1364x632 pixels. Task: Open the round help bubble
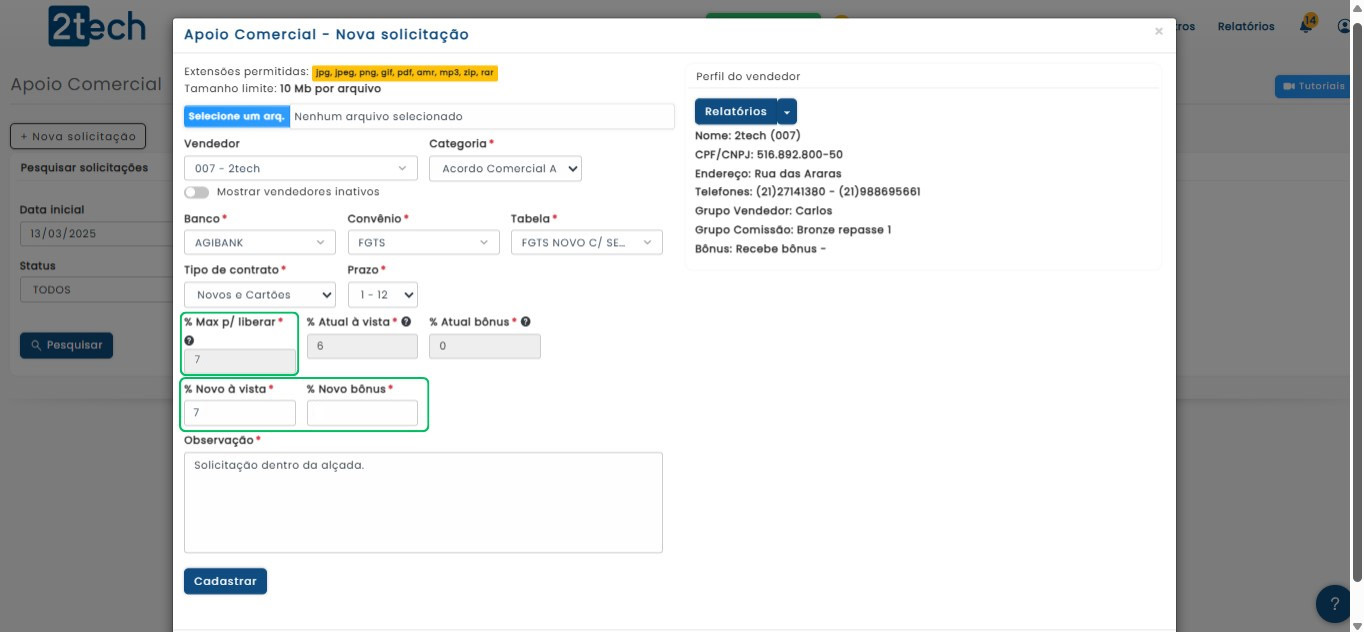click(1335, 603)
